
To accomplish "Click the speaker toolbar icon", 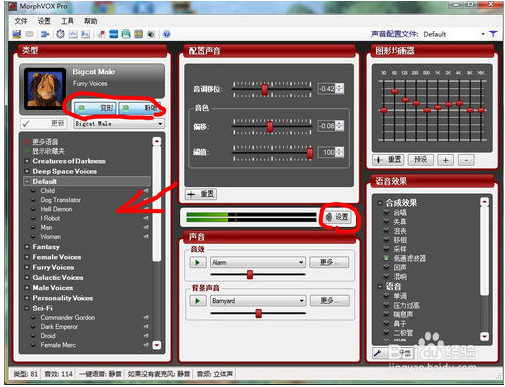I will [x=151, y=34].
